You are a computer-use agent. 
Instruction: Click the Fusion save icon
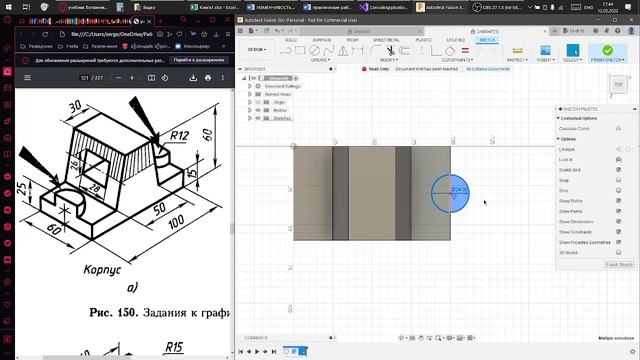click(267, 31)
